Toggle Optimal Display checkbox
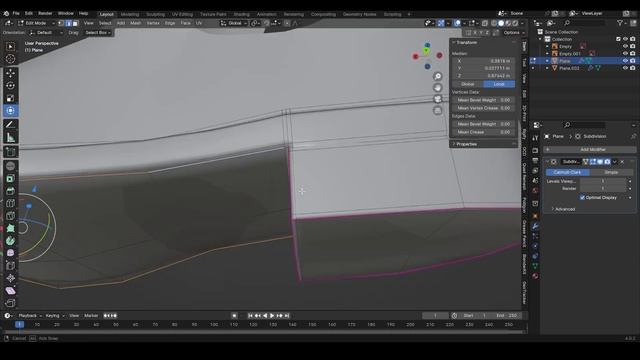The image size is (640, 360). coord(582,198)
